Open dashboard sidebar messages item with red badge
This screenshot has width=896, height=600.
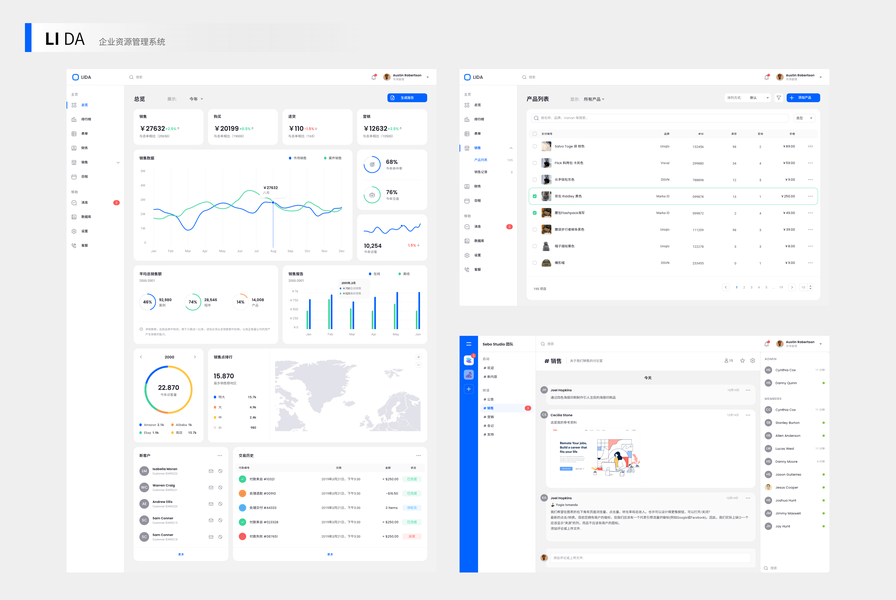tap(95, 203)
